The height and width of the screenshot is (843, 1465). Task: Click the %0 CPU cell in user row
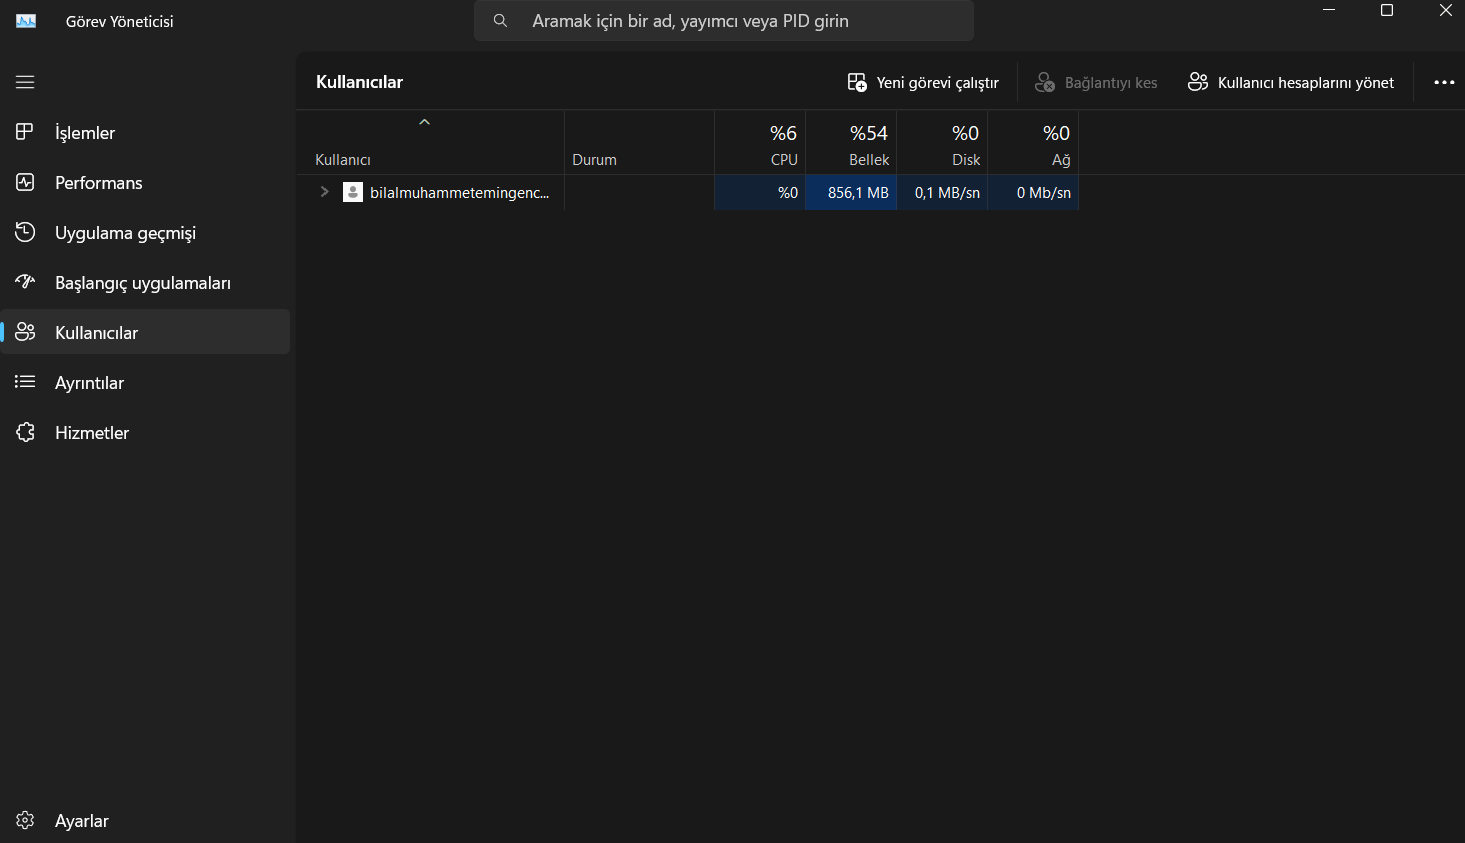coord(760,193)
